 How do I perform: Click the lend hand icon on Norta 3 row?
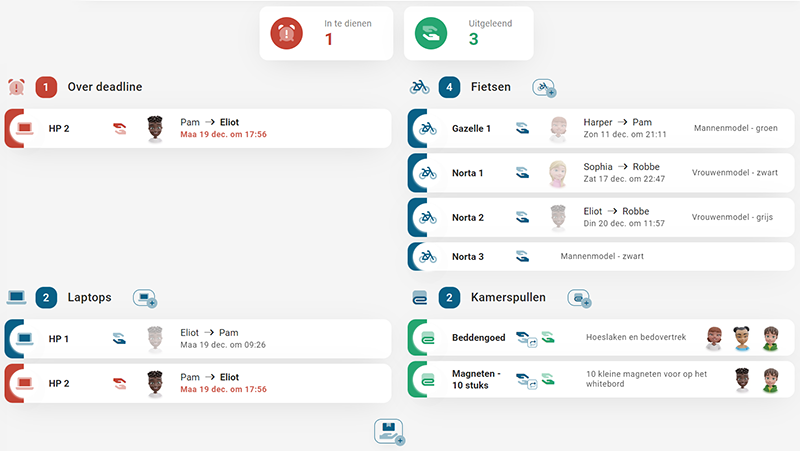(522, 257)
